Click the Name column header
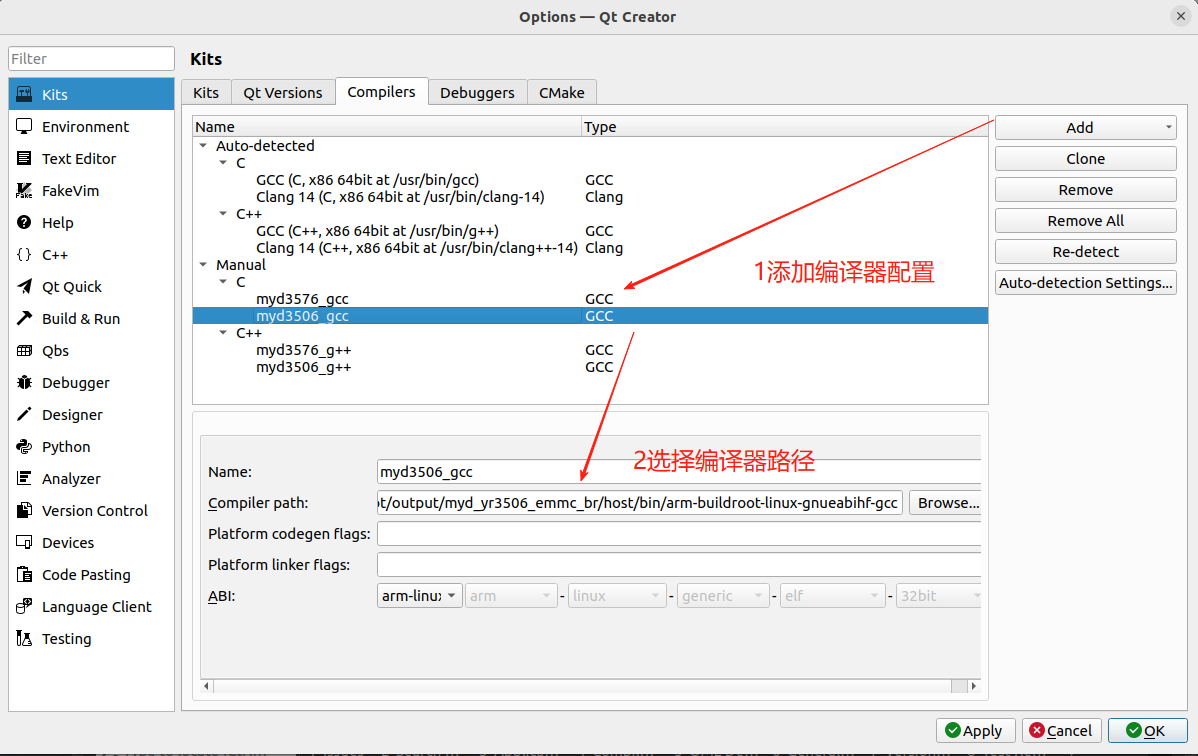The width and height of the screenshot is (1198, 756). pyautogui.click(x=387, y=127)
